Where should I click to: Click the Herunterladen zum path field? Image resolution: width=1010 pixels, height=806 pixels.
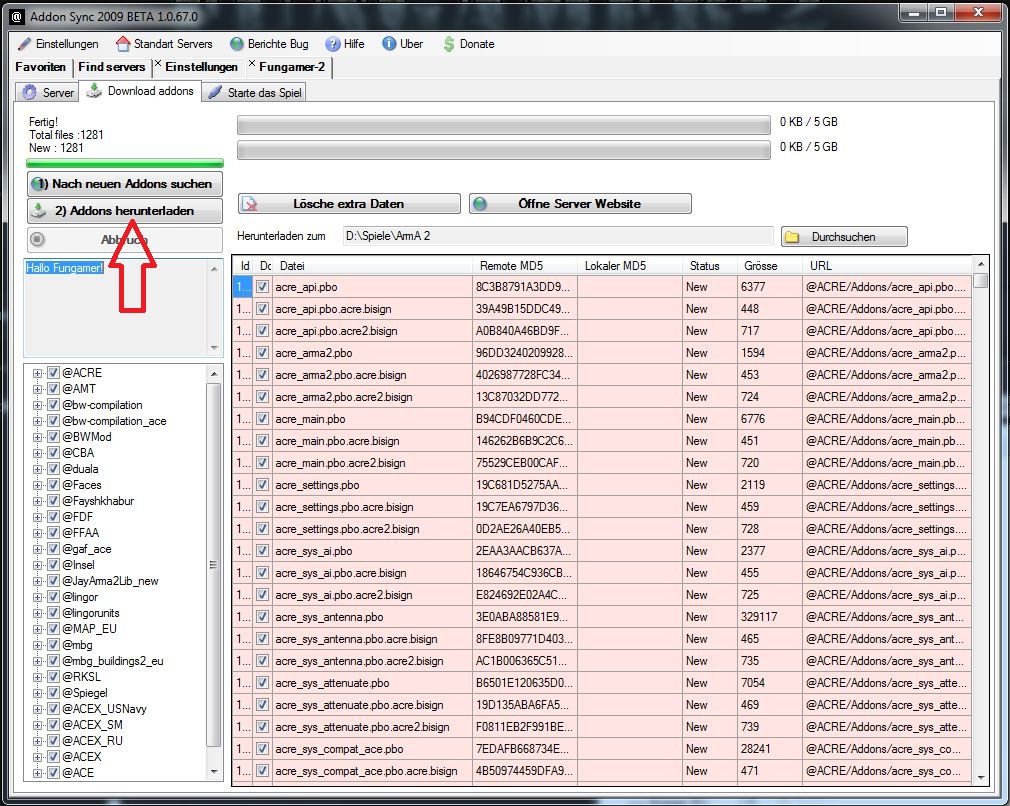click(555, 237)
